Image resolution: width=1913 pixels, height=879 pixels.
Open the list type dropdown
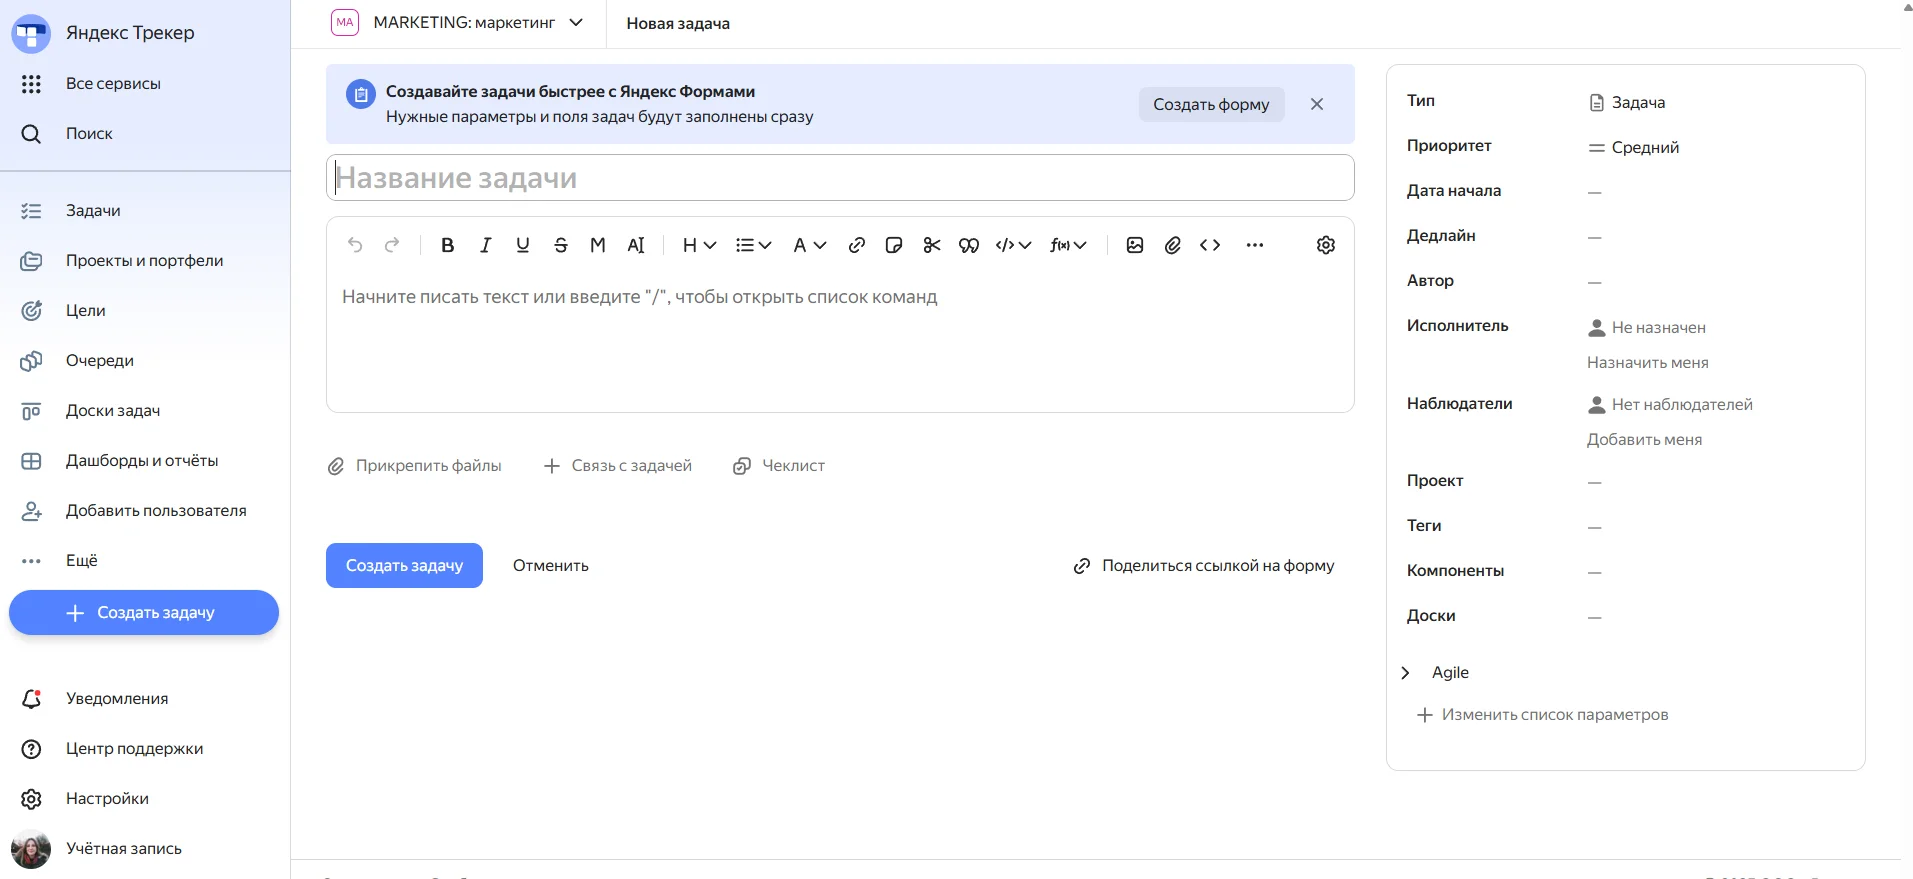click(x=753, y=245)
